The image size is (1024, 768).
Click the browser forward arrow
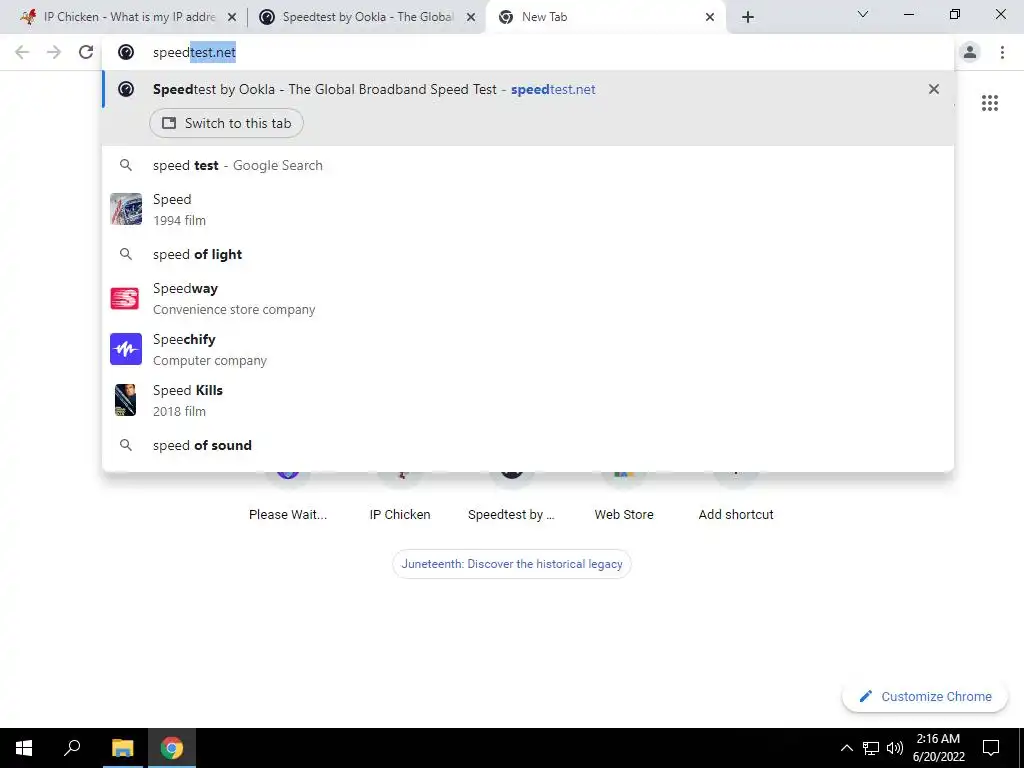click(54, 52)
